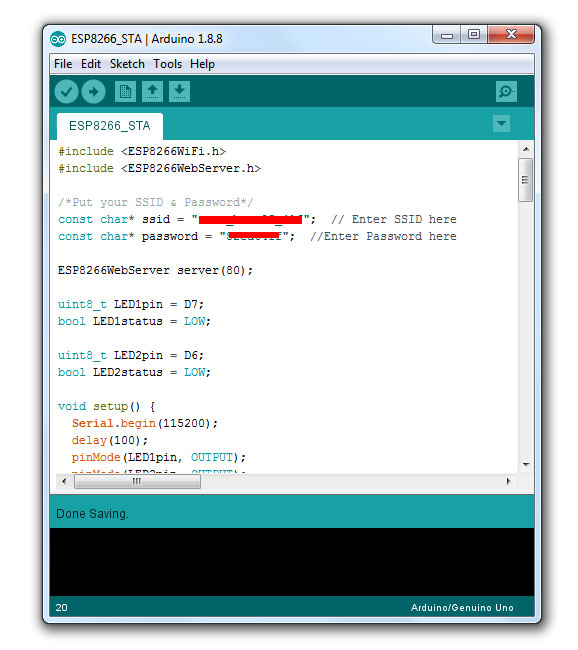Click the 'pinMode(LED1pin, OUTPUT);' line
The image size is (578, 650).
point(159,458)
